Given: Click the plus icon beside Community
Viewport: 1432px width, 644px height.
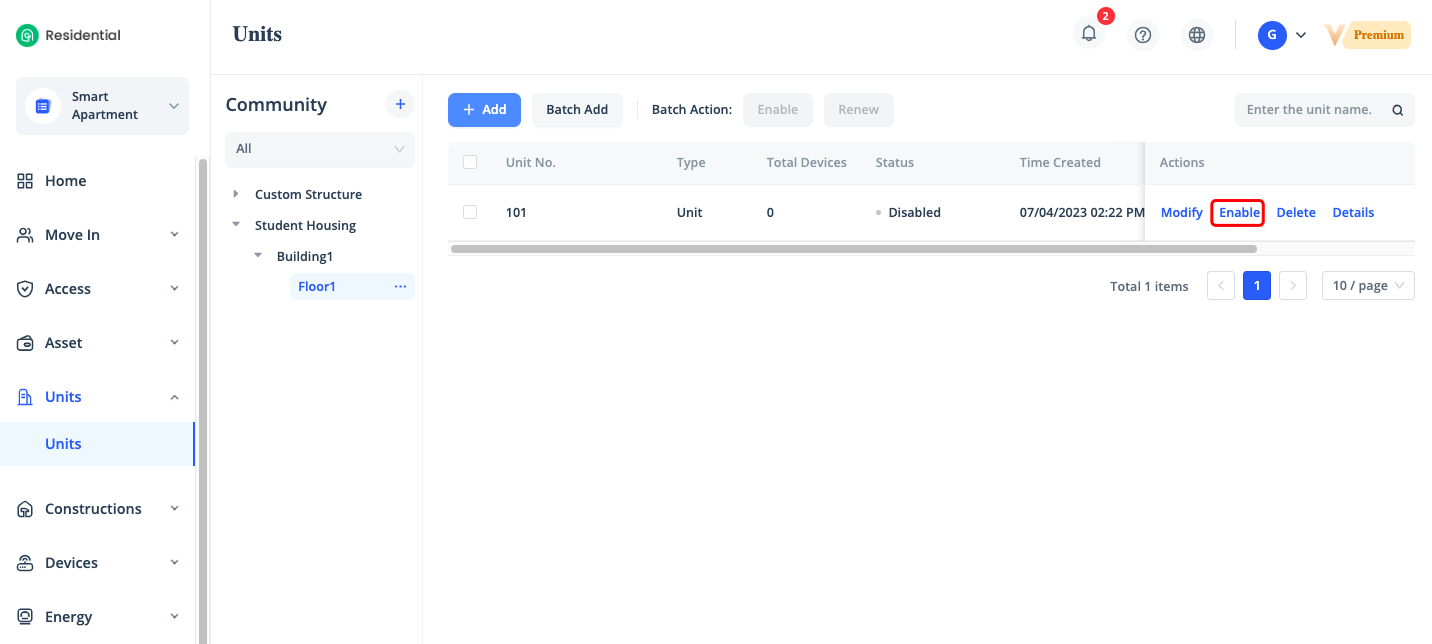Looking at the screenshot, I should click(x=400, y=104).
